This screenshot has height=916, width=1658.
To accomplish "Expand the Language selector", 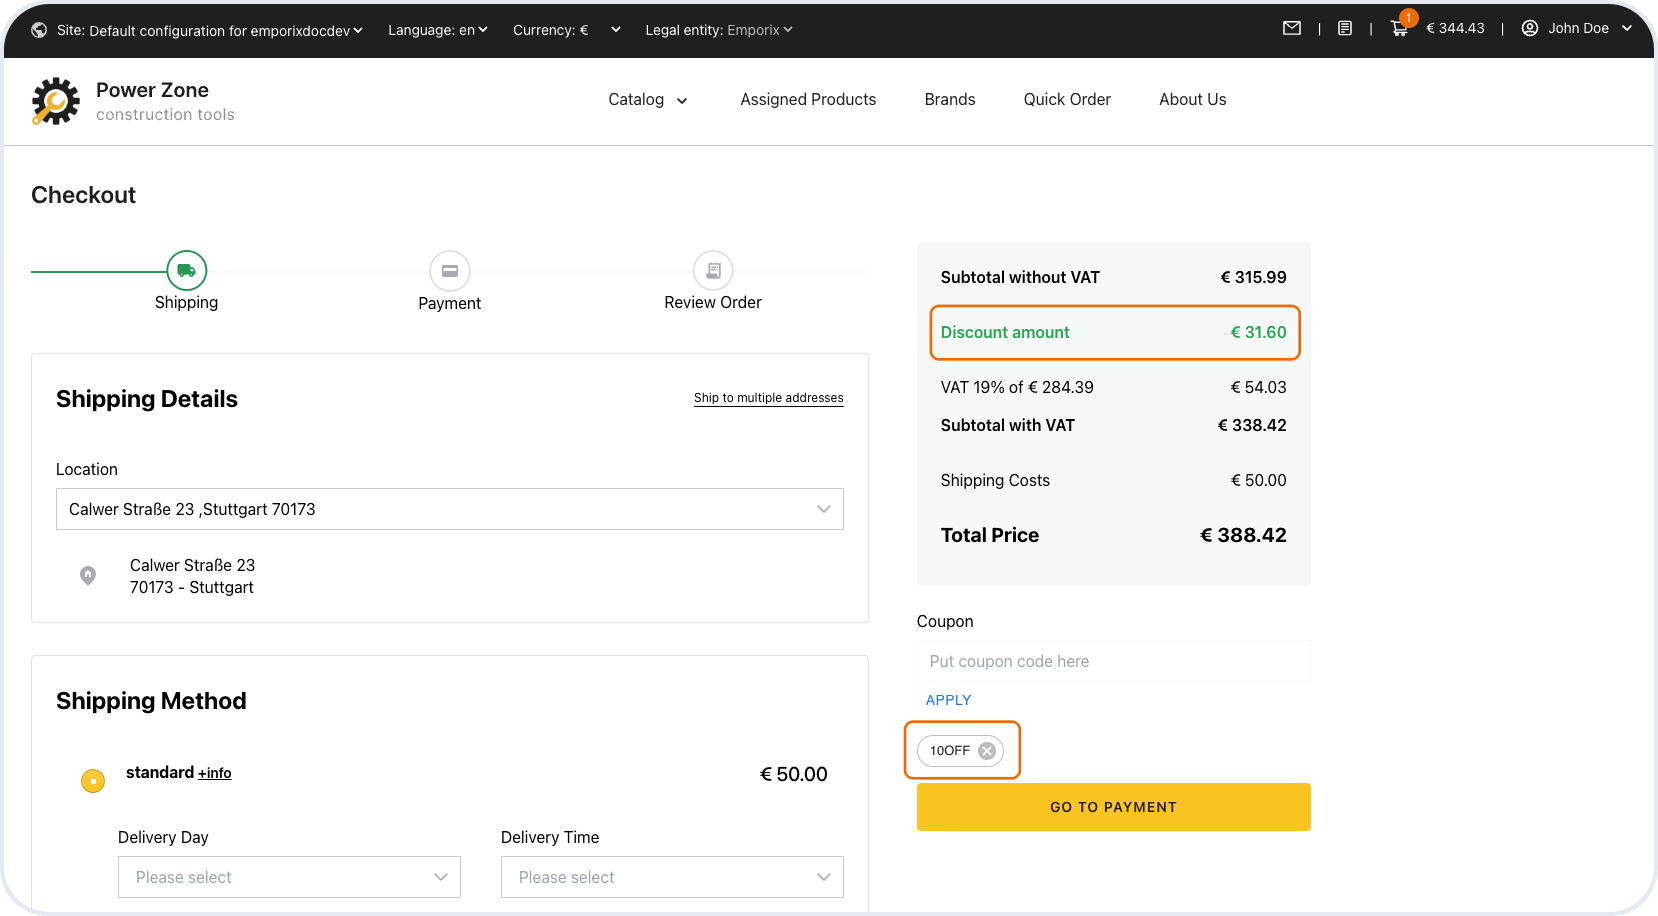I will coord(438,30).
